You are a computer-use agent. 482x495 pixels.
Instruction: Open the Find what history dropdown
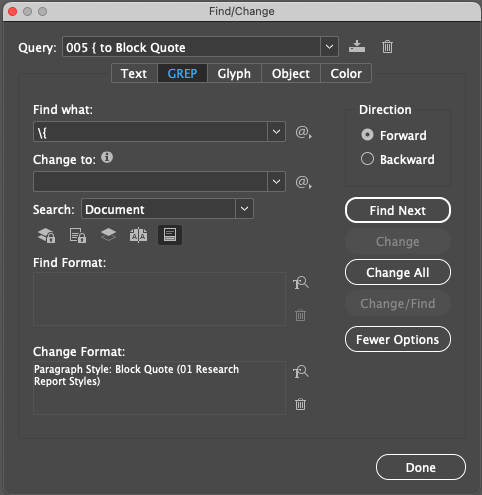coord(276,132)
